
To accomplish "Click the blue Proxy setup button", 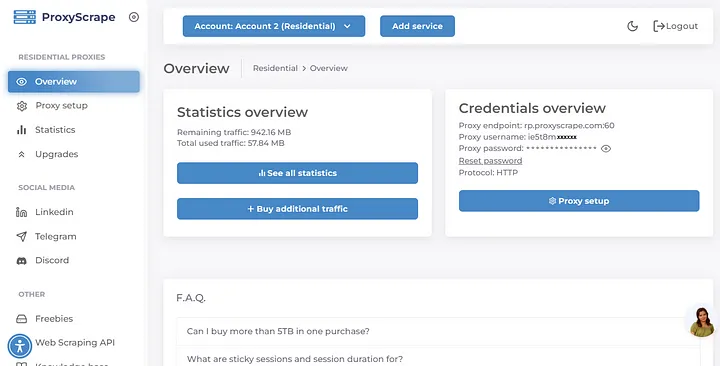I will pos(579,201).
